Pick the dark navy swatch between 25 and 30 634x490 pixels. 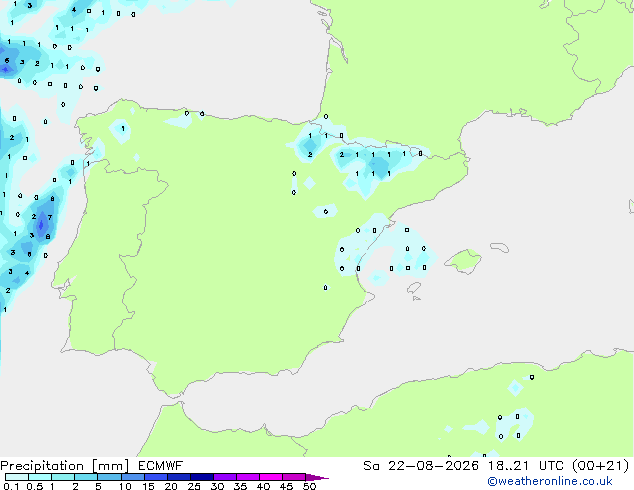pyautogui.click(x=202, y=477)
